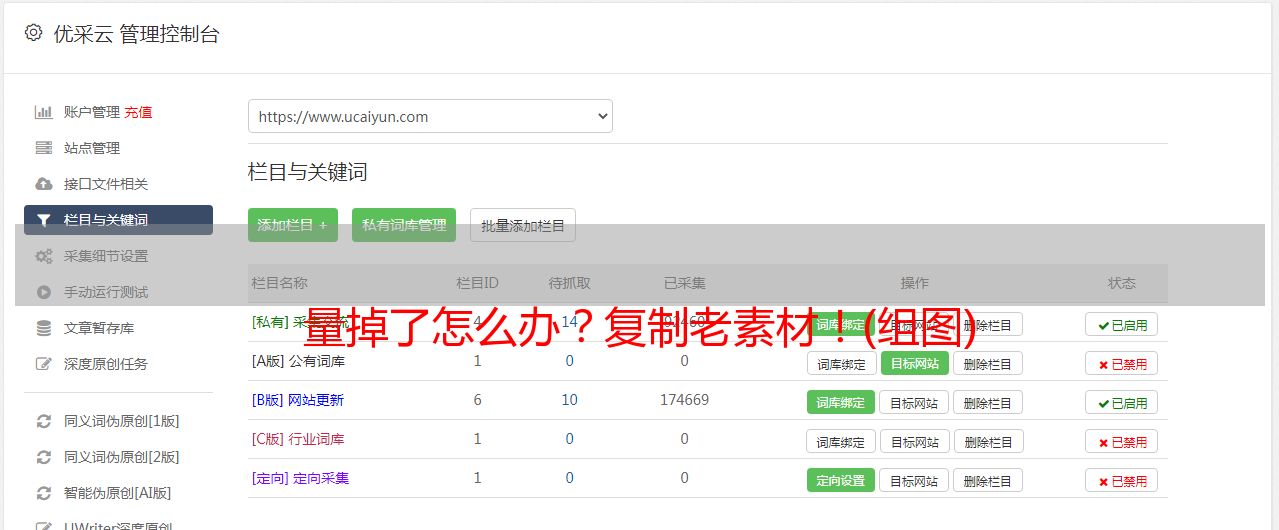The image size is (1279, 530).
Task: Click the 待抓取 value 10 for 网站更新
Action: click(569, 400)
